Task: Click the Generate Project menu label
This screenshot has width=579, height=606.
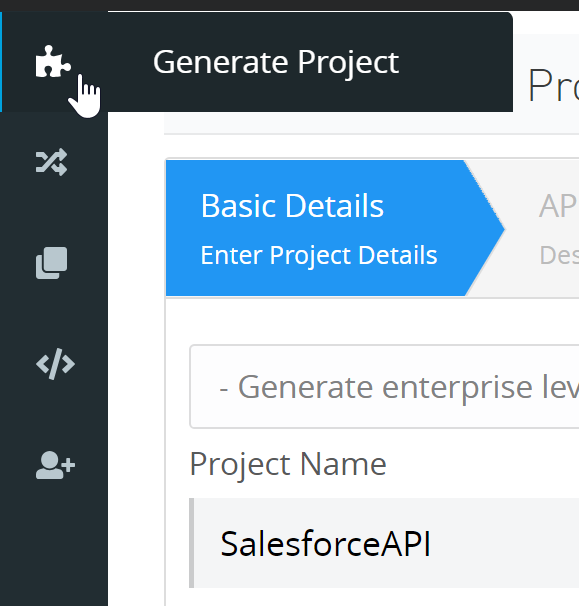Action: click(x=276, y=62)
